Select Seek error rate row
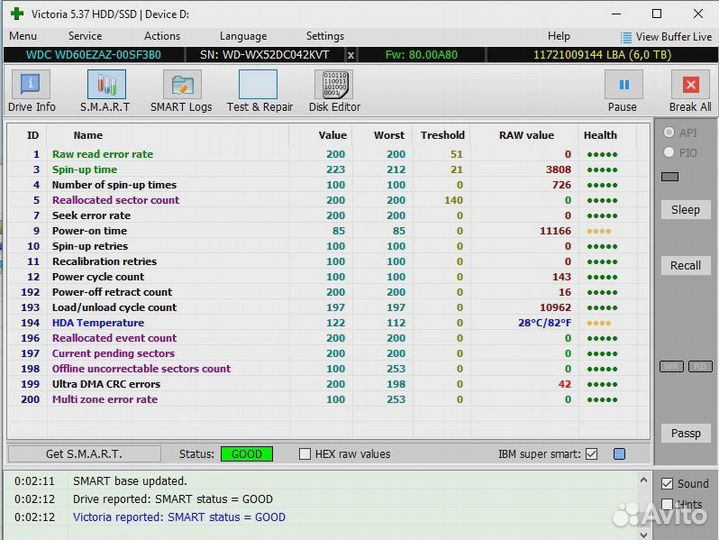This screenshot has width=719, height=540. click(328, 215)
